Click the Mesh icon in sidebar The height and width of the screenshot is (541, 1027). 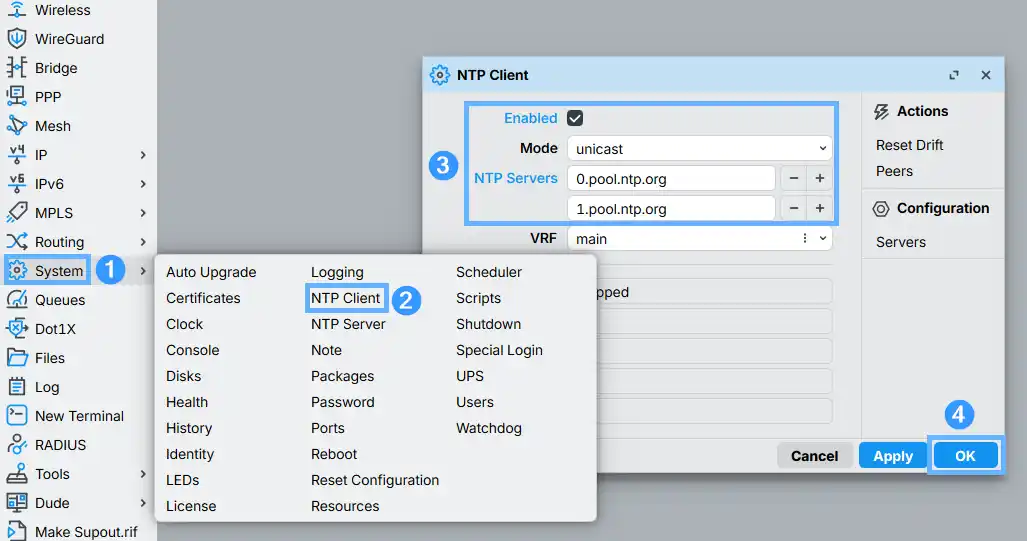(x=16, y=125)
